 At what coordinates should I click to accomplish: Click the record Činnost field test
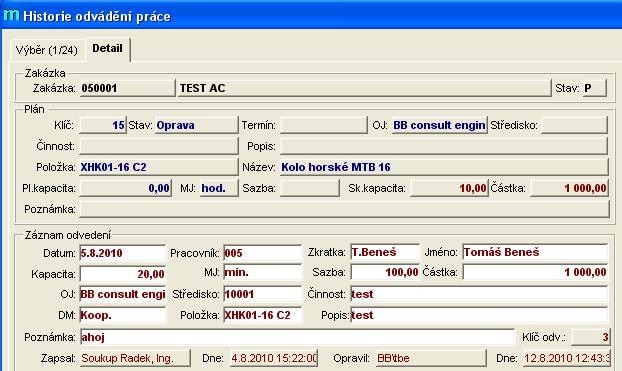coord(479,294)
